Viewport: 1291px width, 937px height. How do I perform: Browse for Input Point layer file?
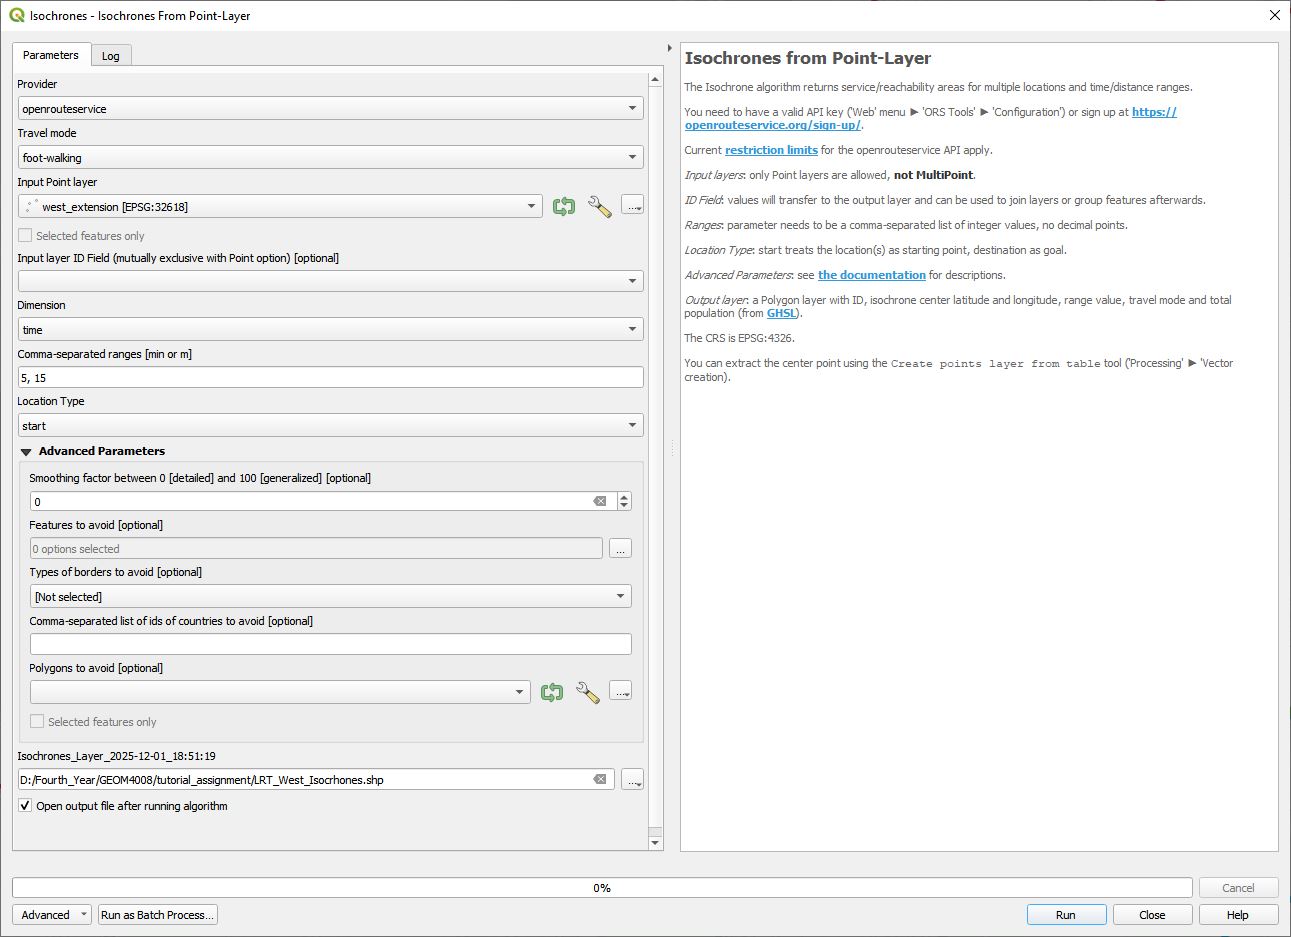coord(632,206)
